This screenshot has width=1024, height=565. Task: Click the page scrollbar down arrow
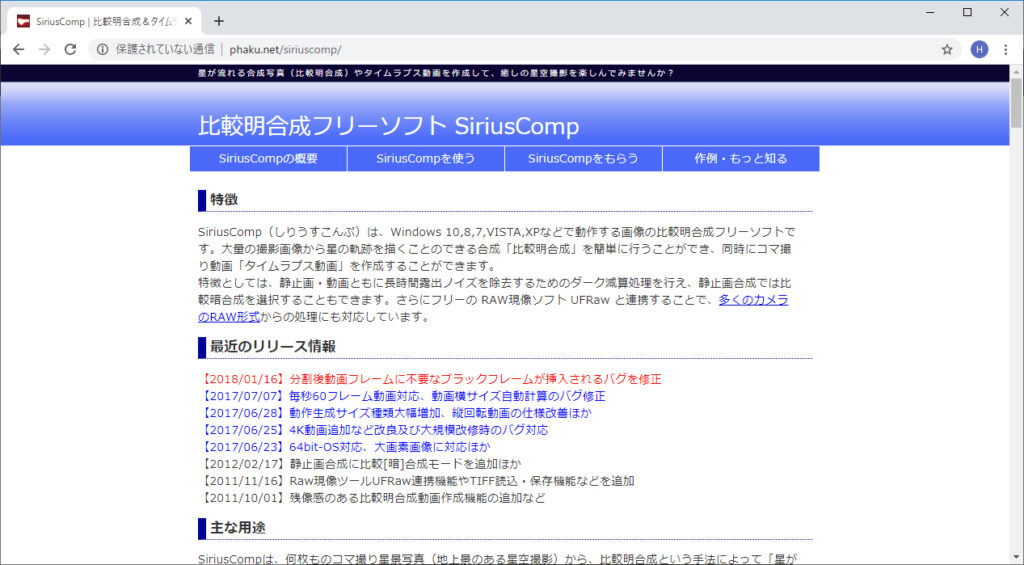click(1016, 558)
